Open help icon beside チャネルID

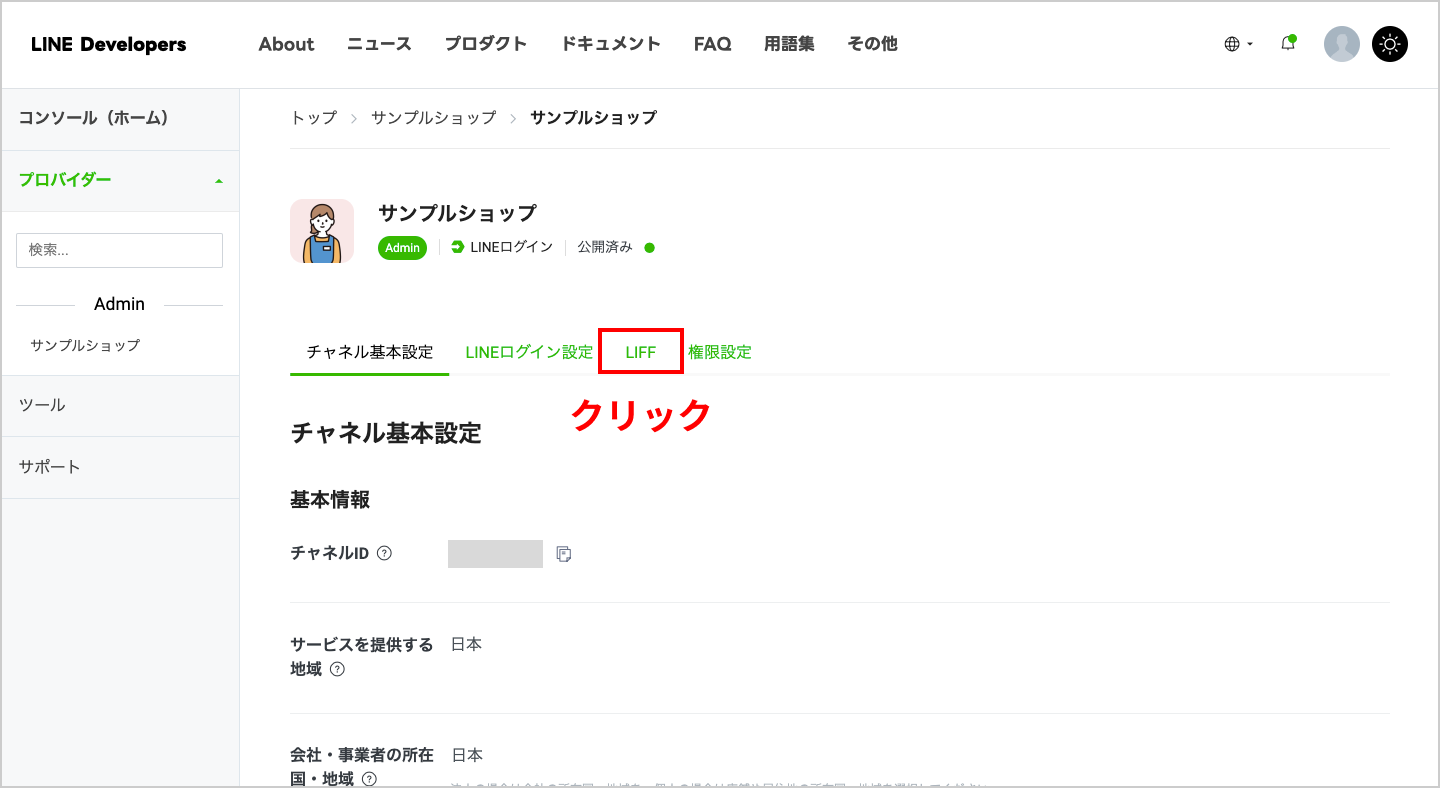coord(384,553)
